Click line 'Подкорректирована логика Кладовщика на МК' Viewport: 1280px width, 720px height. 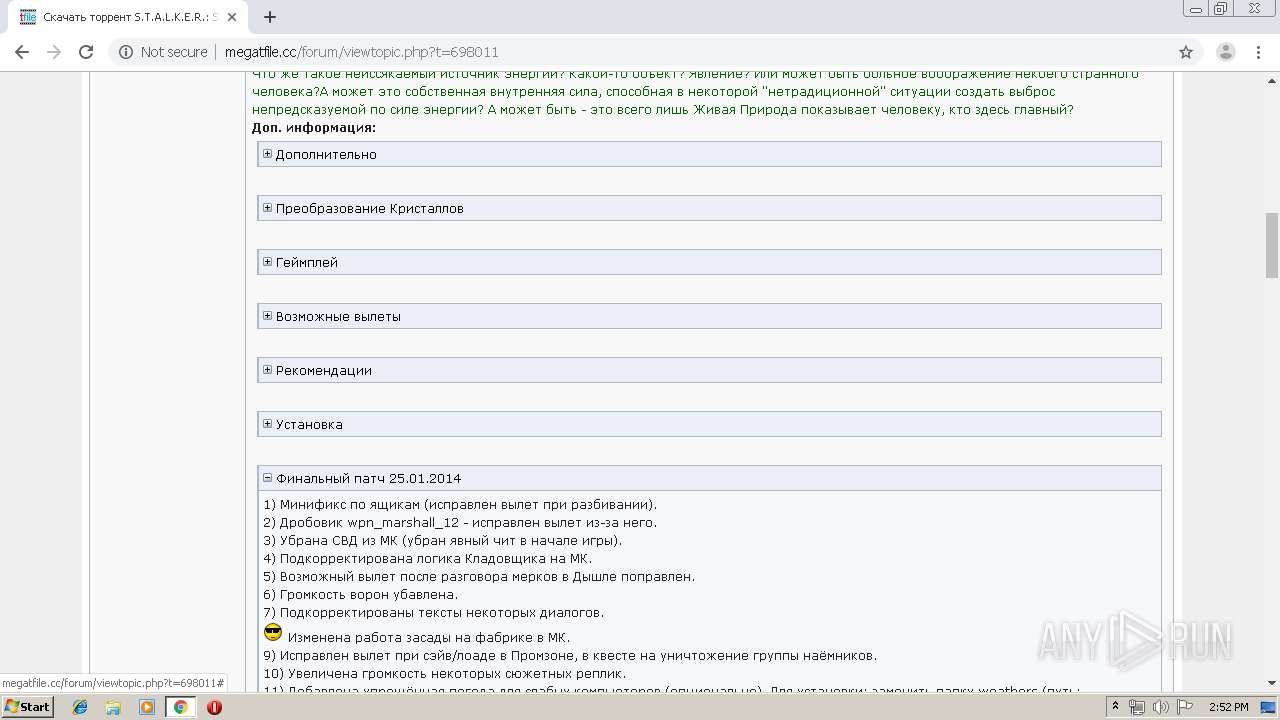[428, 558]
